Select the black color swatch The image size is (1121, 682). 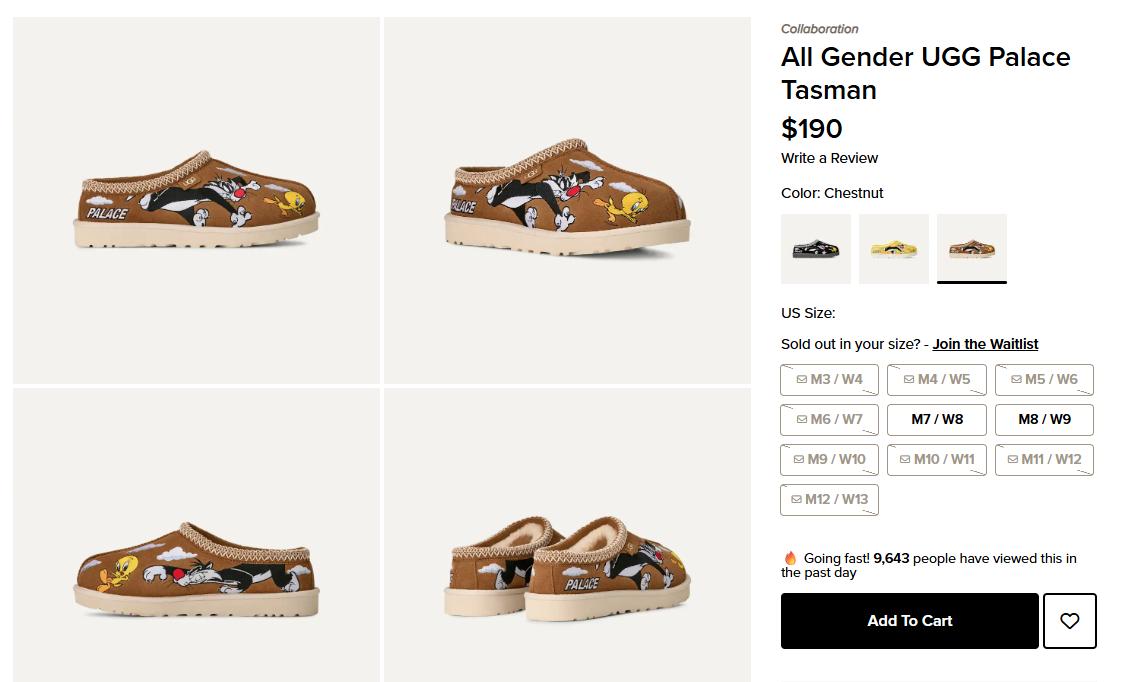[815, 249]
